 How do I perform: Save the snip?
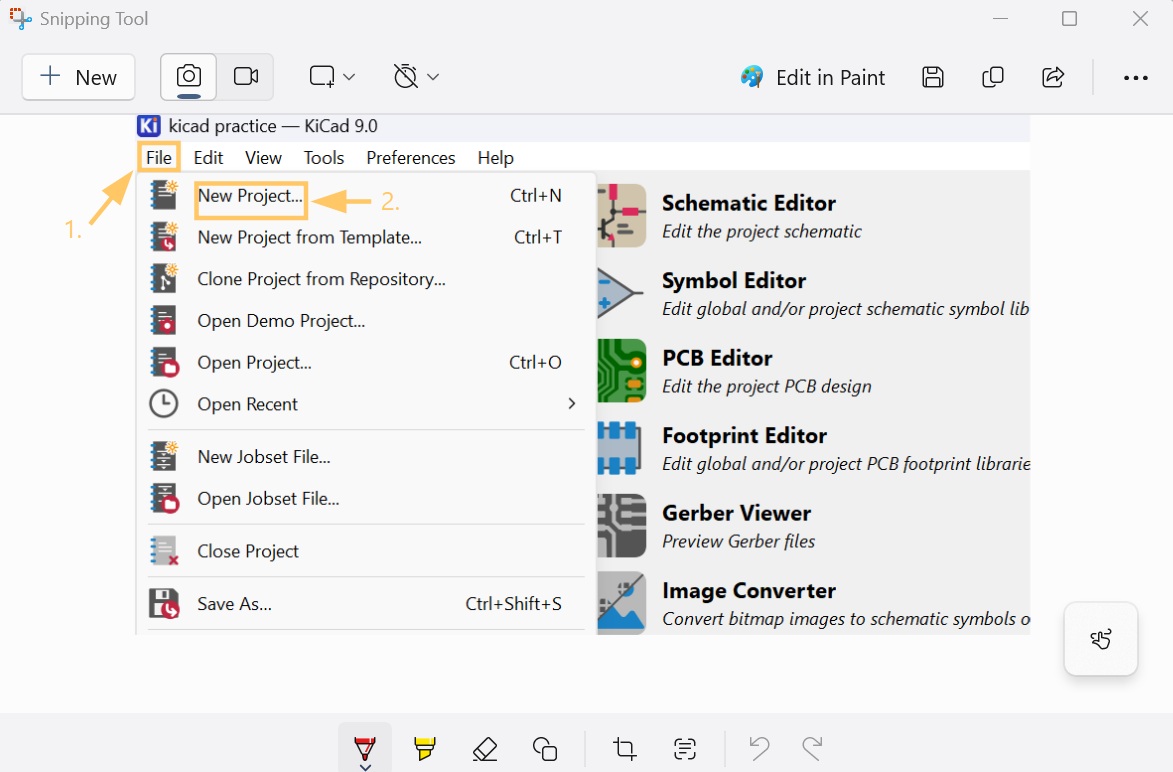932,77
